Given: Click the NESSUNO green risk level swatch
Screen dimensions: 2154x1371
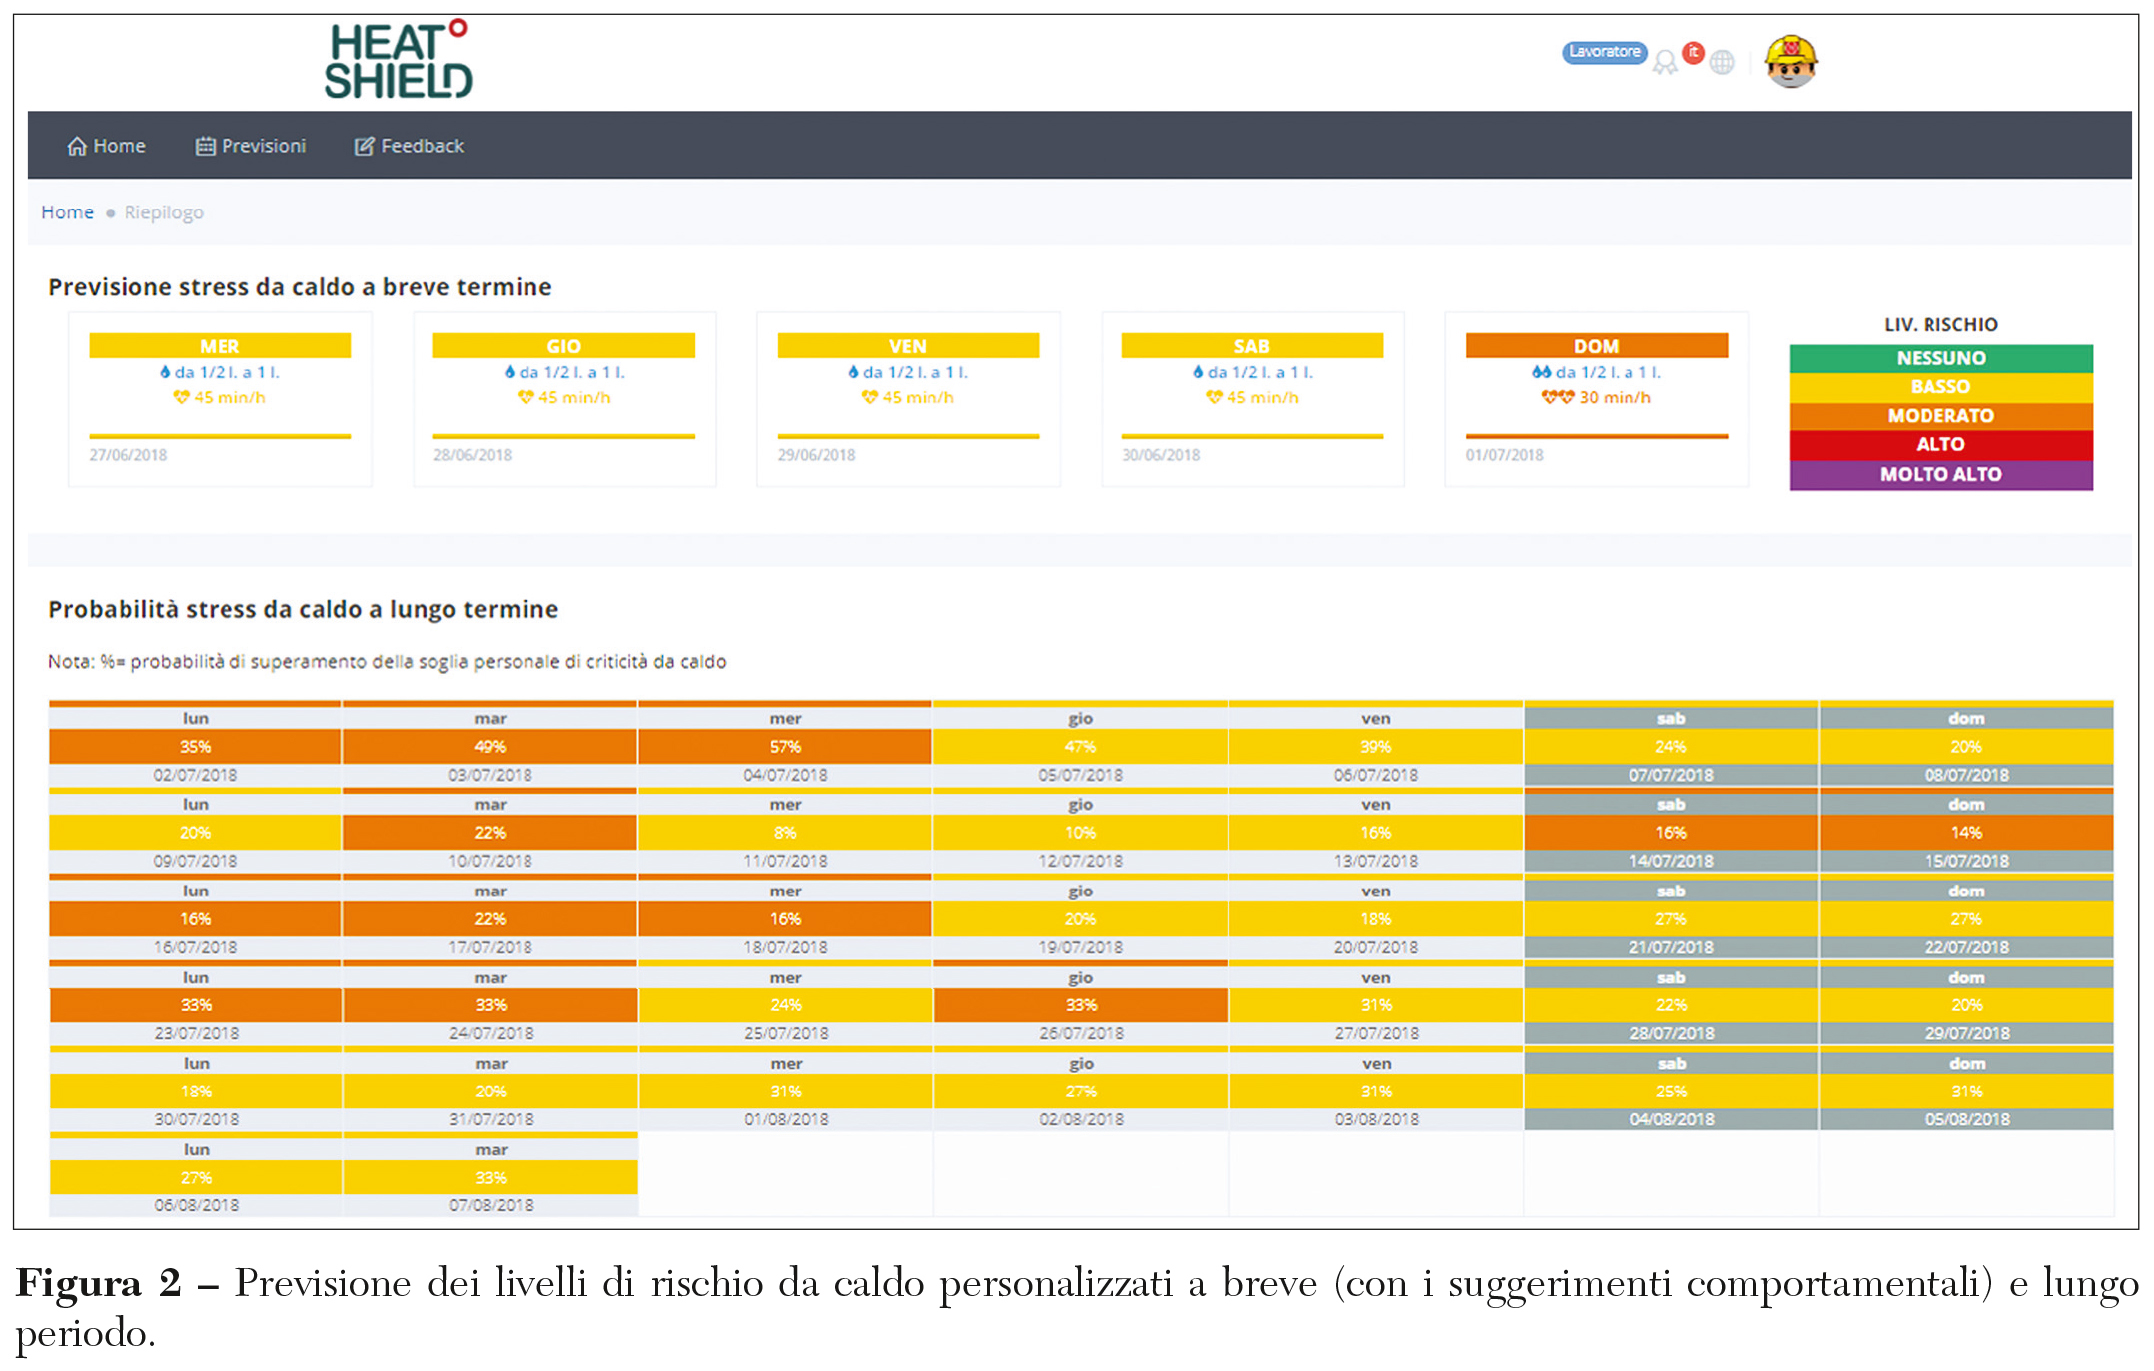Looking at the screenshot, I should (1940, 358).
